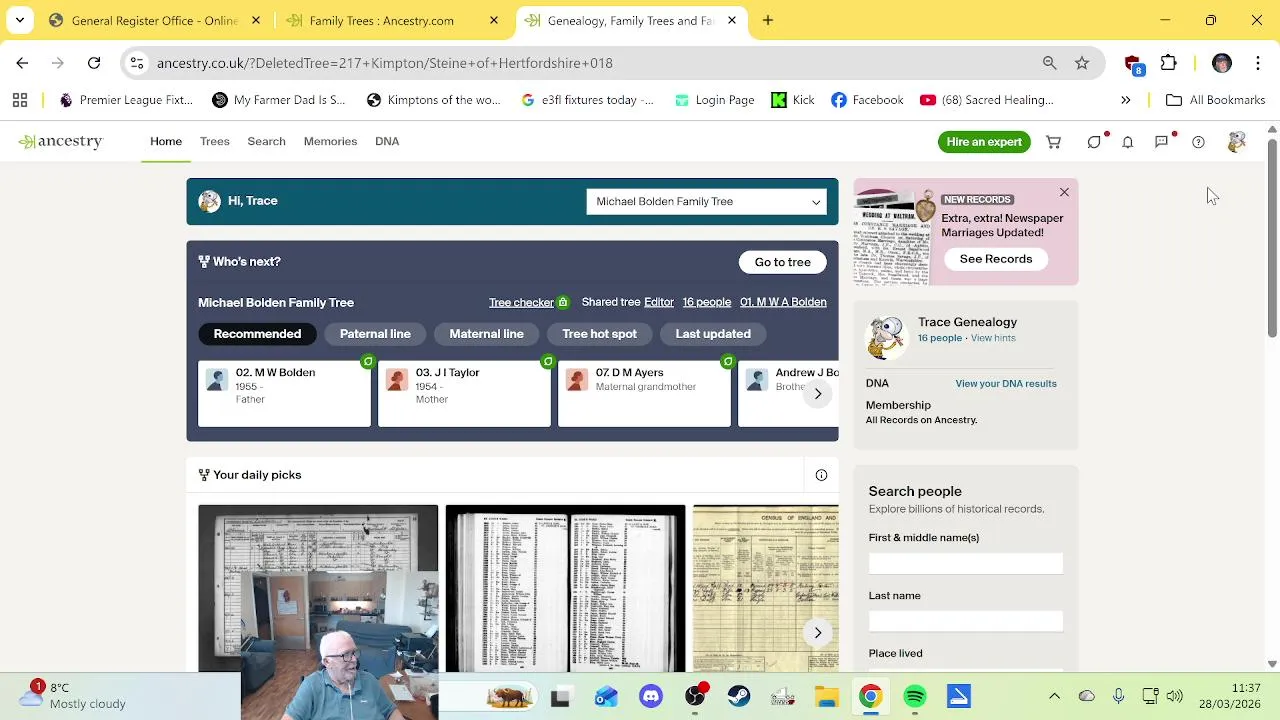Open the Editor link for the shared tree
The height and width of the screenshot is (720, 1280).
pyautogui.click(x=659, y=302)
